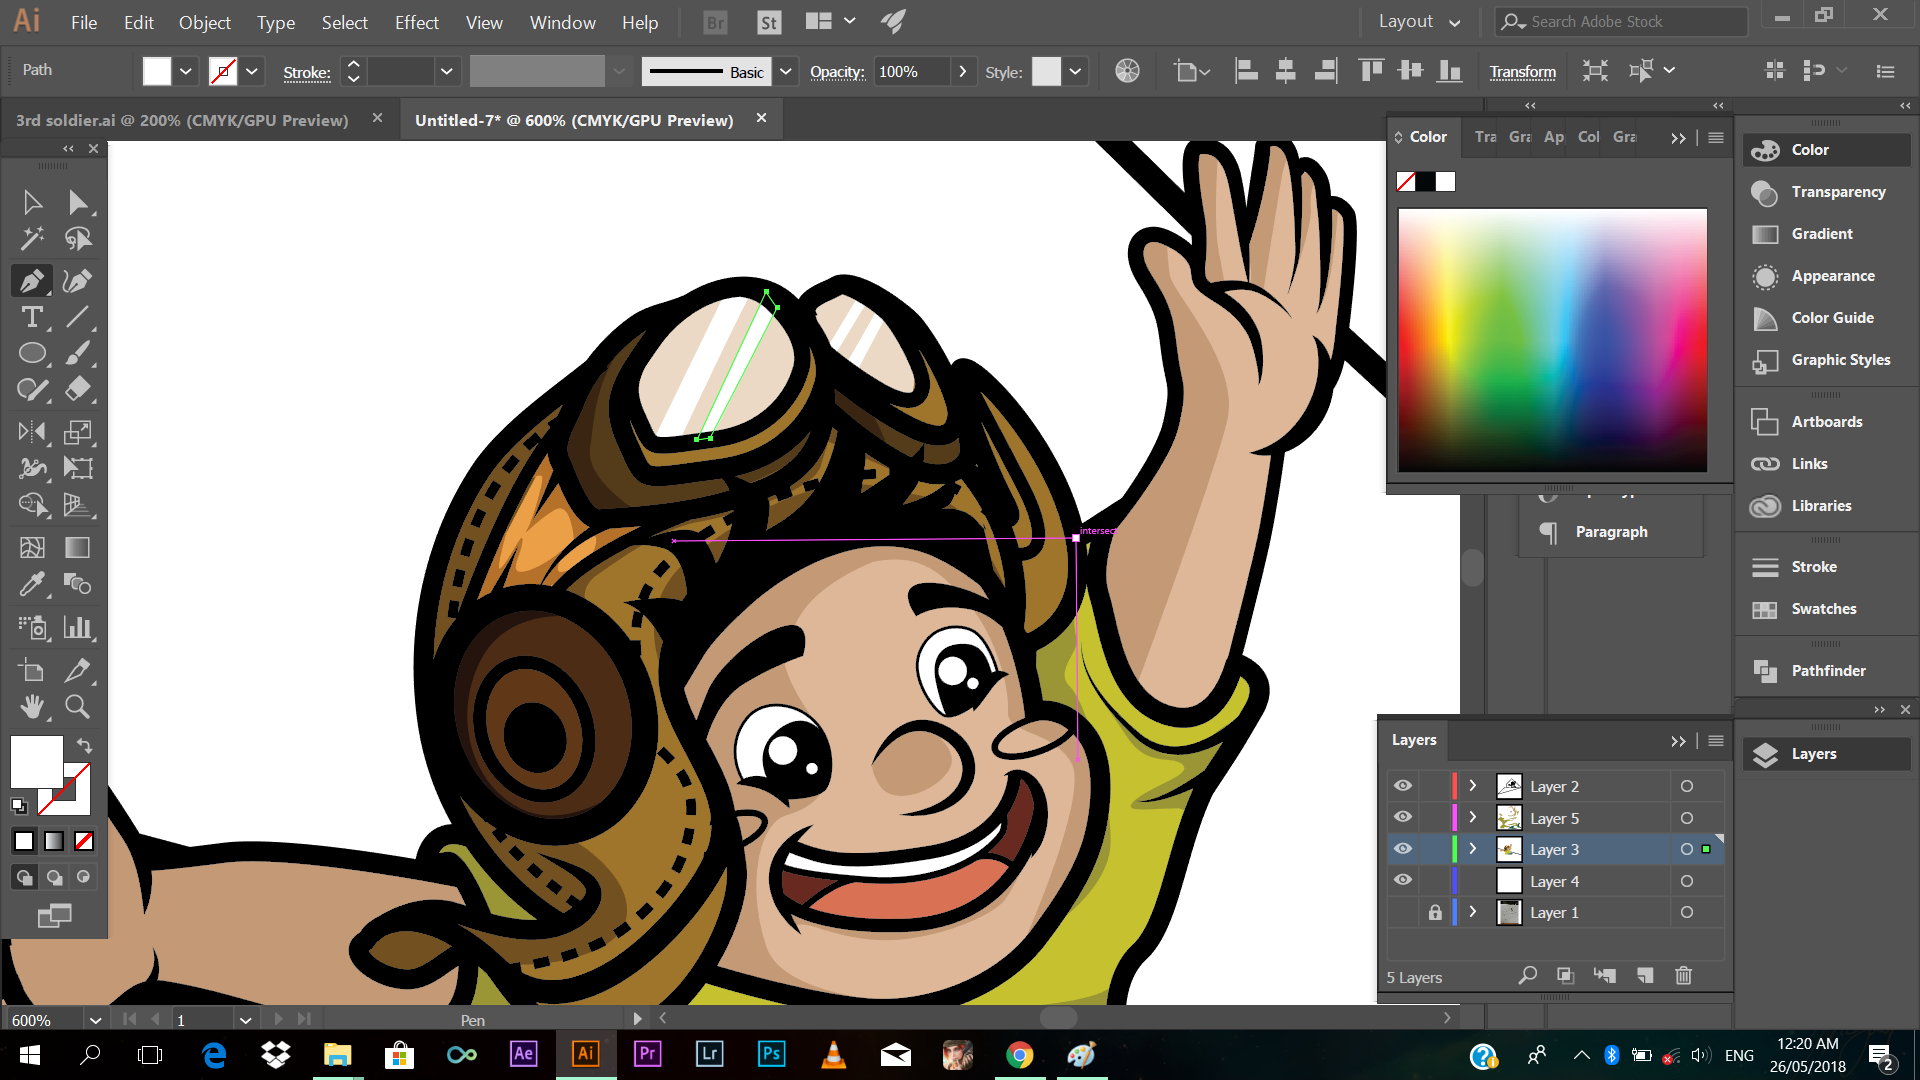Click the Opacity value field
Image resolution: width=1920 pixels, height=1080 pixels.
coord(911,71)
